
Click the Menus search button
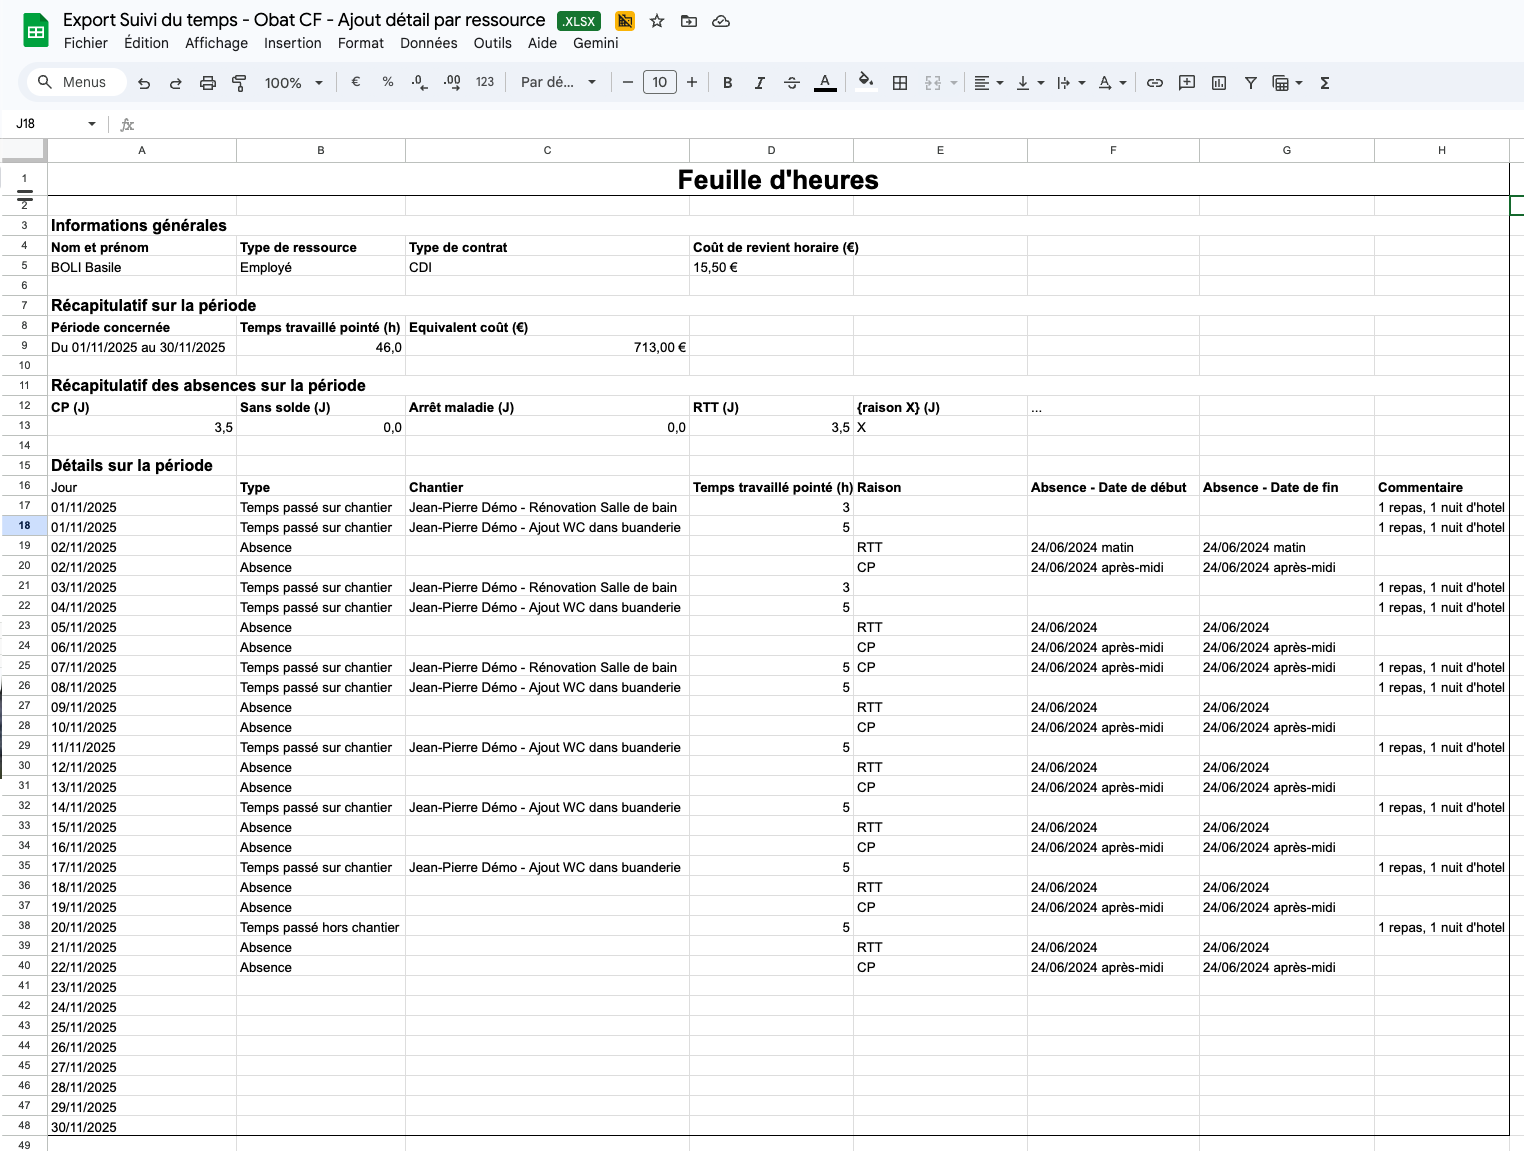click(72, 82)
